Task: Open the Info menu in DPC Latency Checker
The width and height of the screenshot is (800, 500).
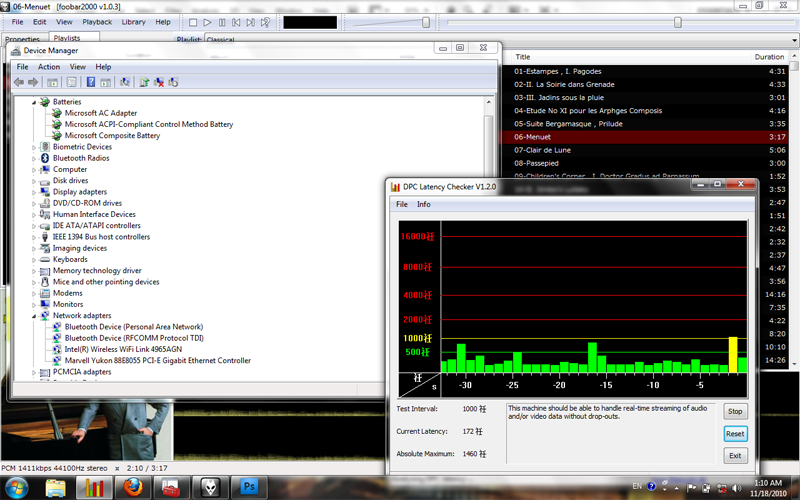Action: click(x=423, y=204)
